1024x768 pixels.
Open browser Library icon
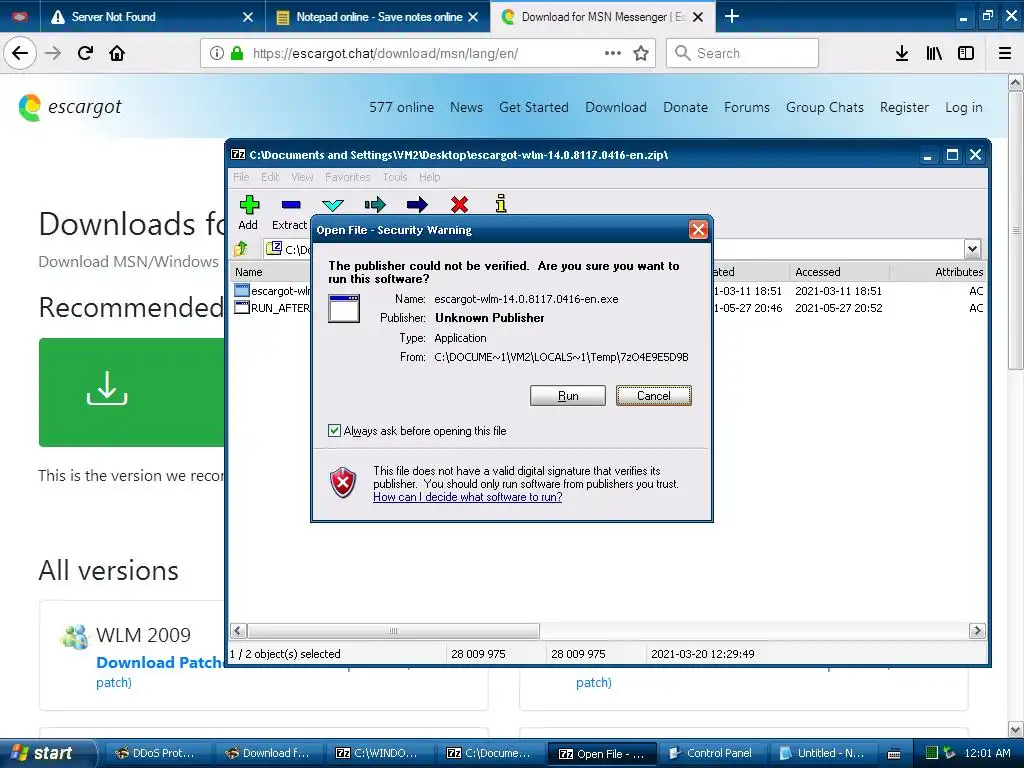[934, 53]
